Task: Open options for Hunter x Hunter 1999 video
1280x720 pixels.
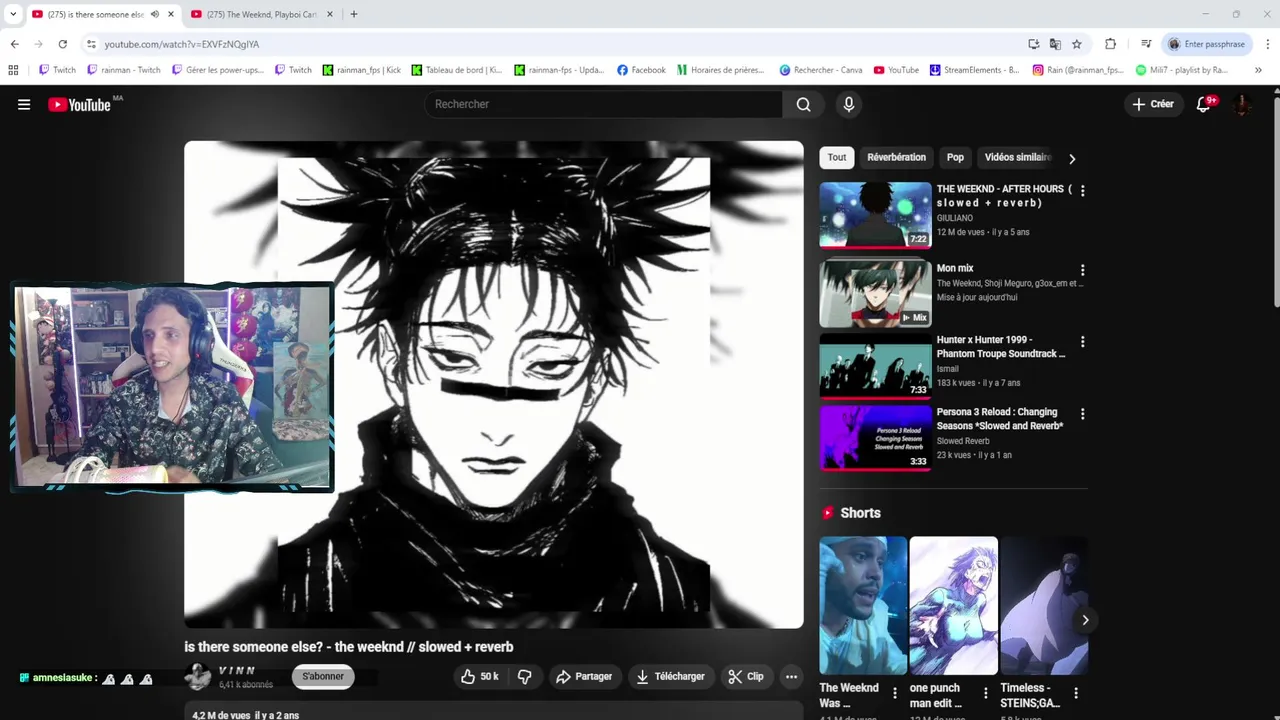Action: (x=1082, y=341)
